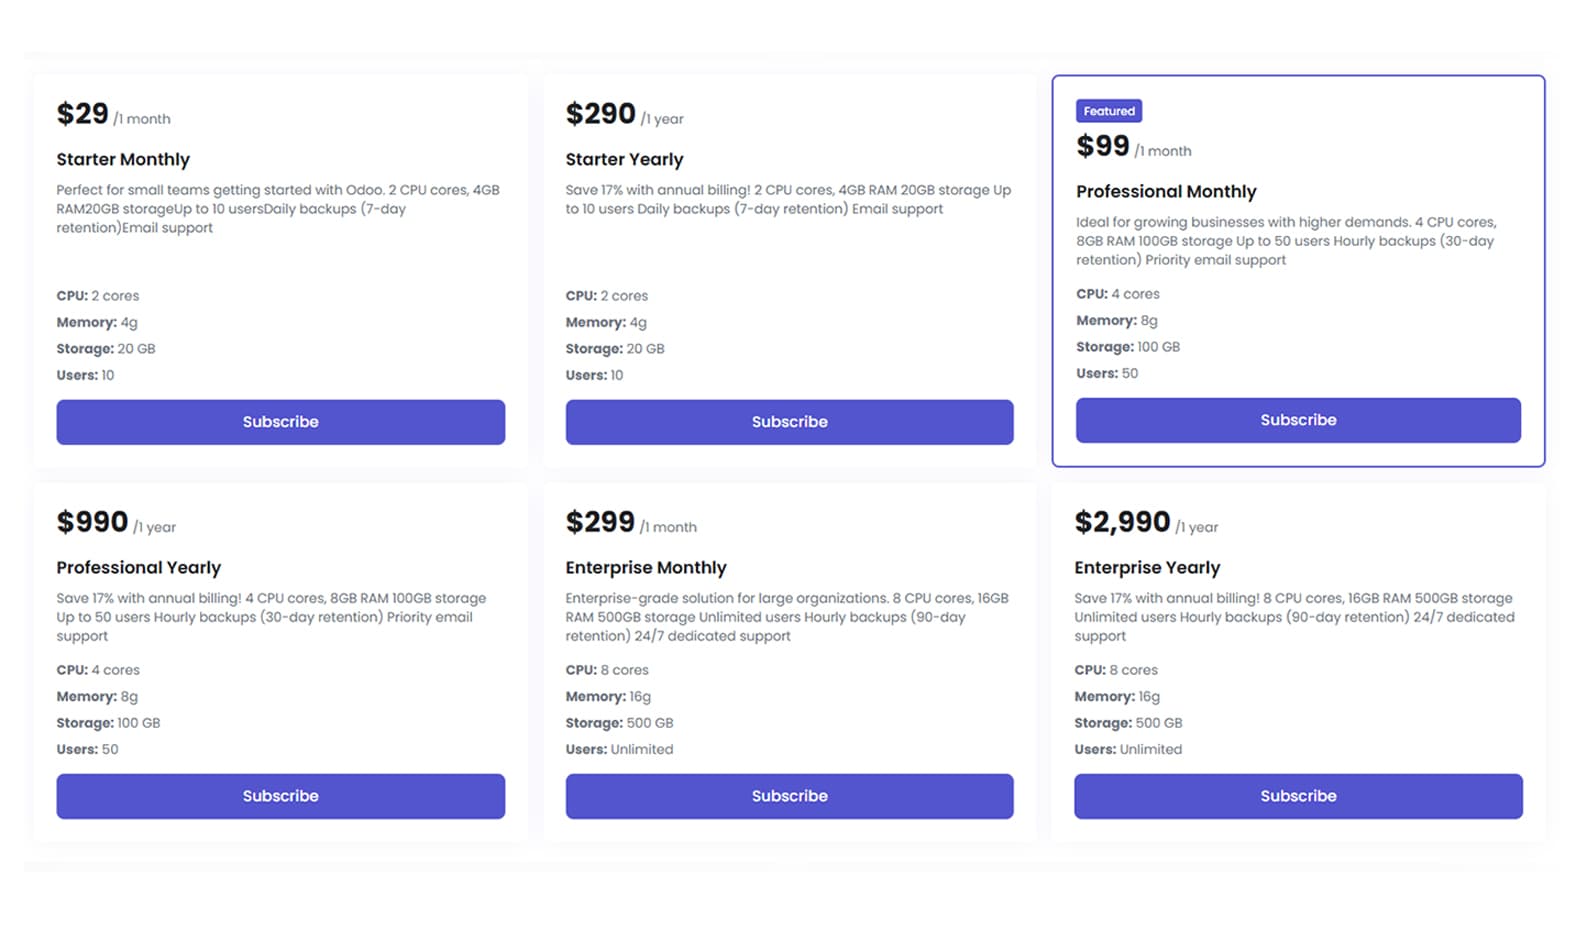Subscribe to the Enterprise Yearly plan
The height and width of the screenshot is (926, 1587).
coord(1297,796)
